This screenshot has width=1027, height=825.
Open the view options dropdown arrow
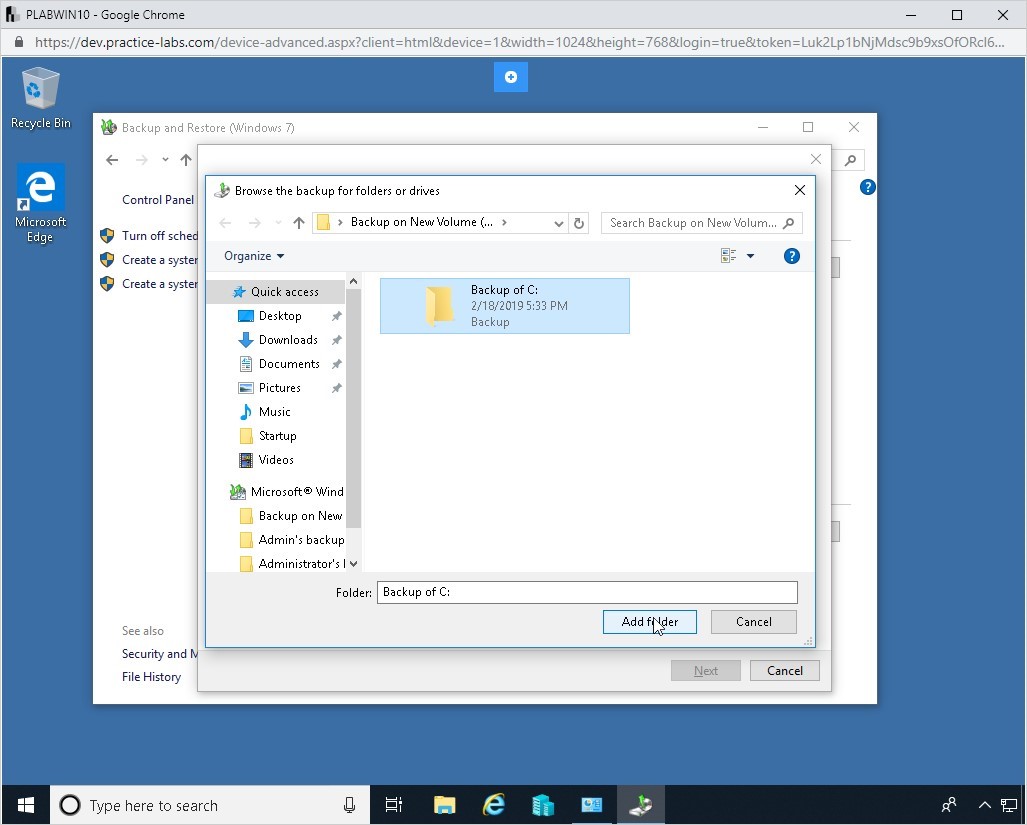[751, 256]
